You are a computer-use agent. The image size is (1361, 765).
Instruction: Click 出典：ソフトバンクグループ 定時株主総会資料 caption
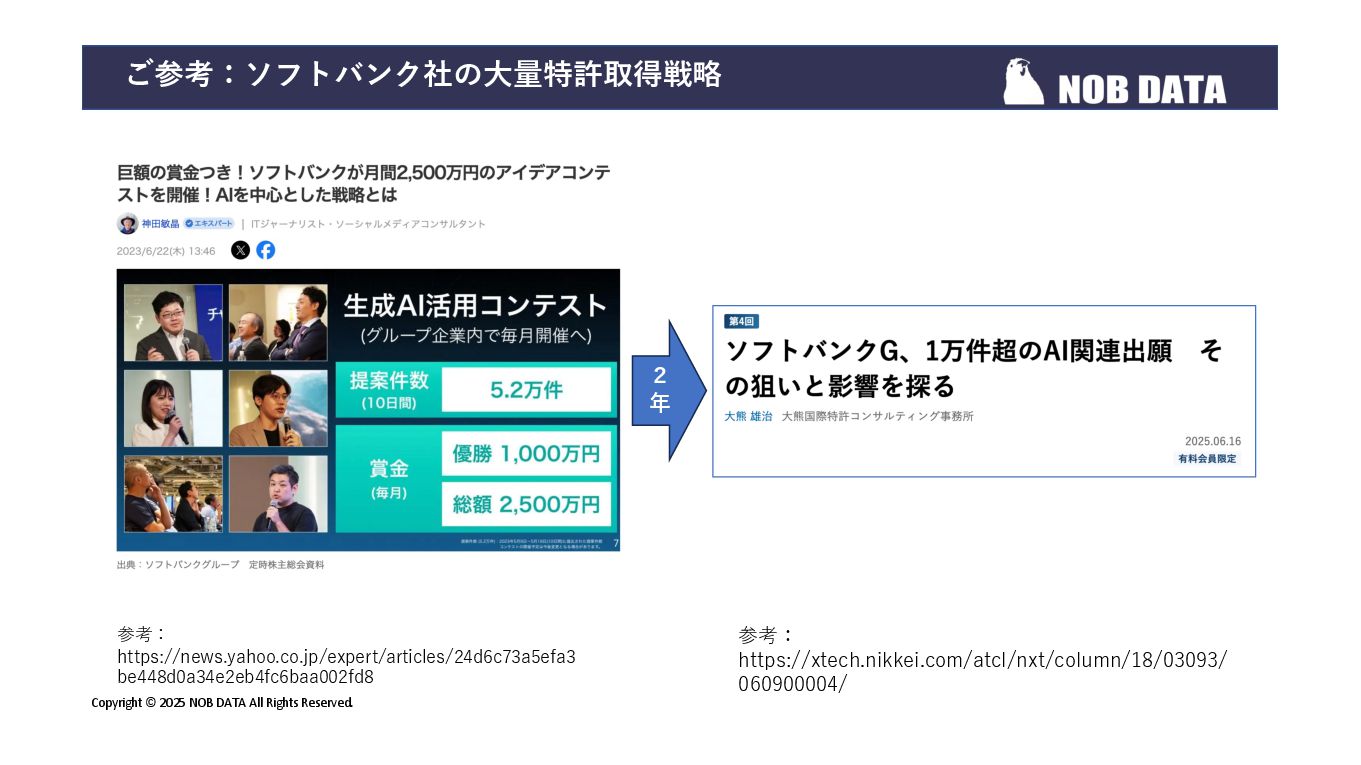pos(221,565)
